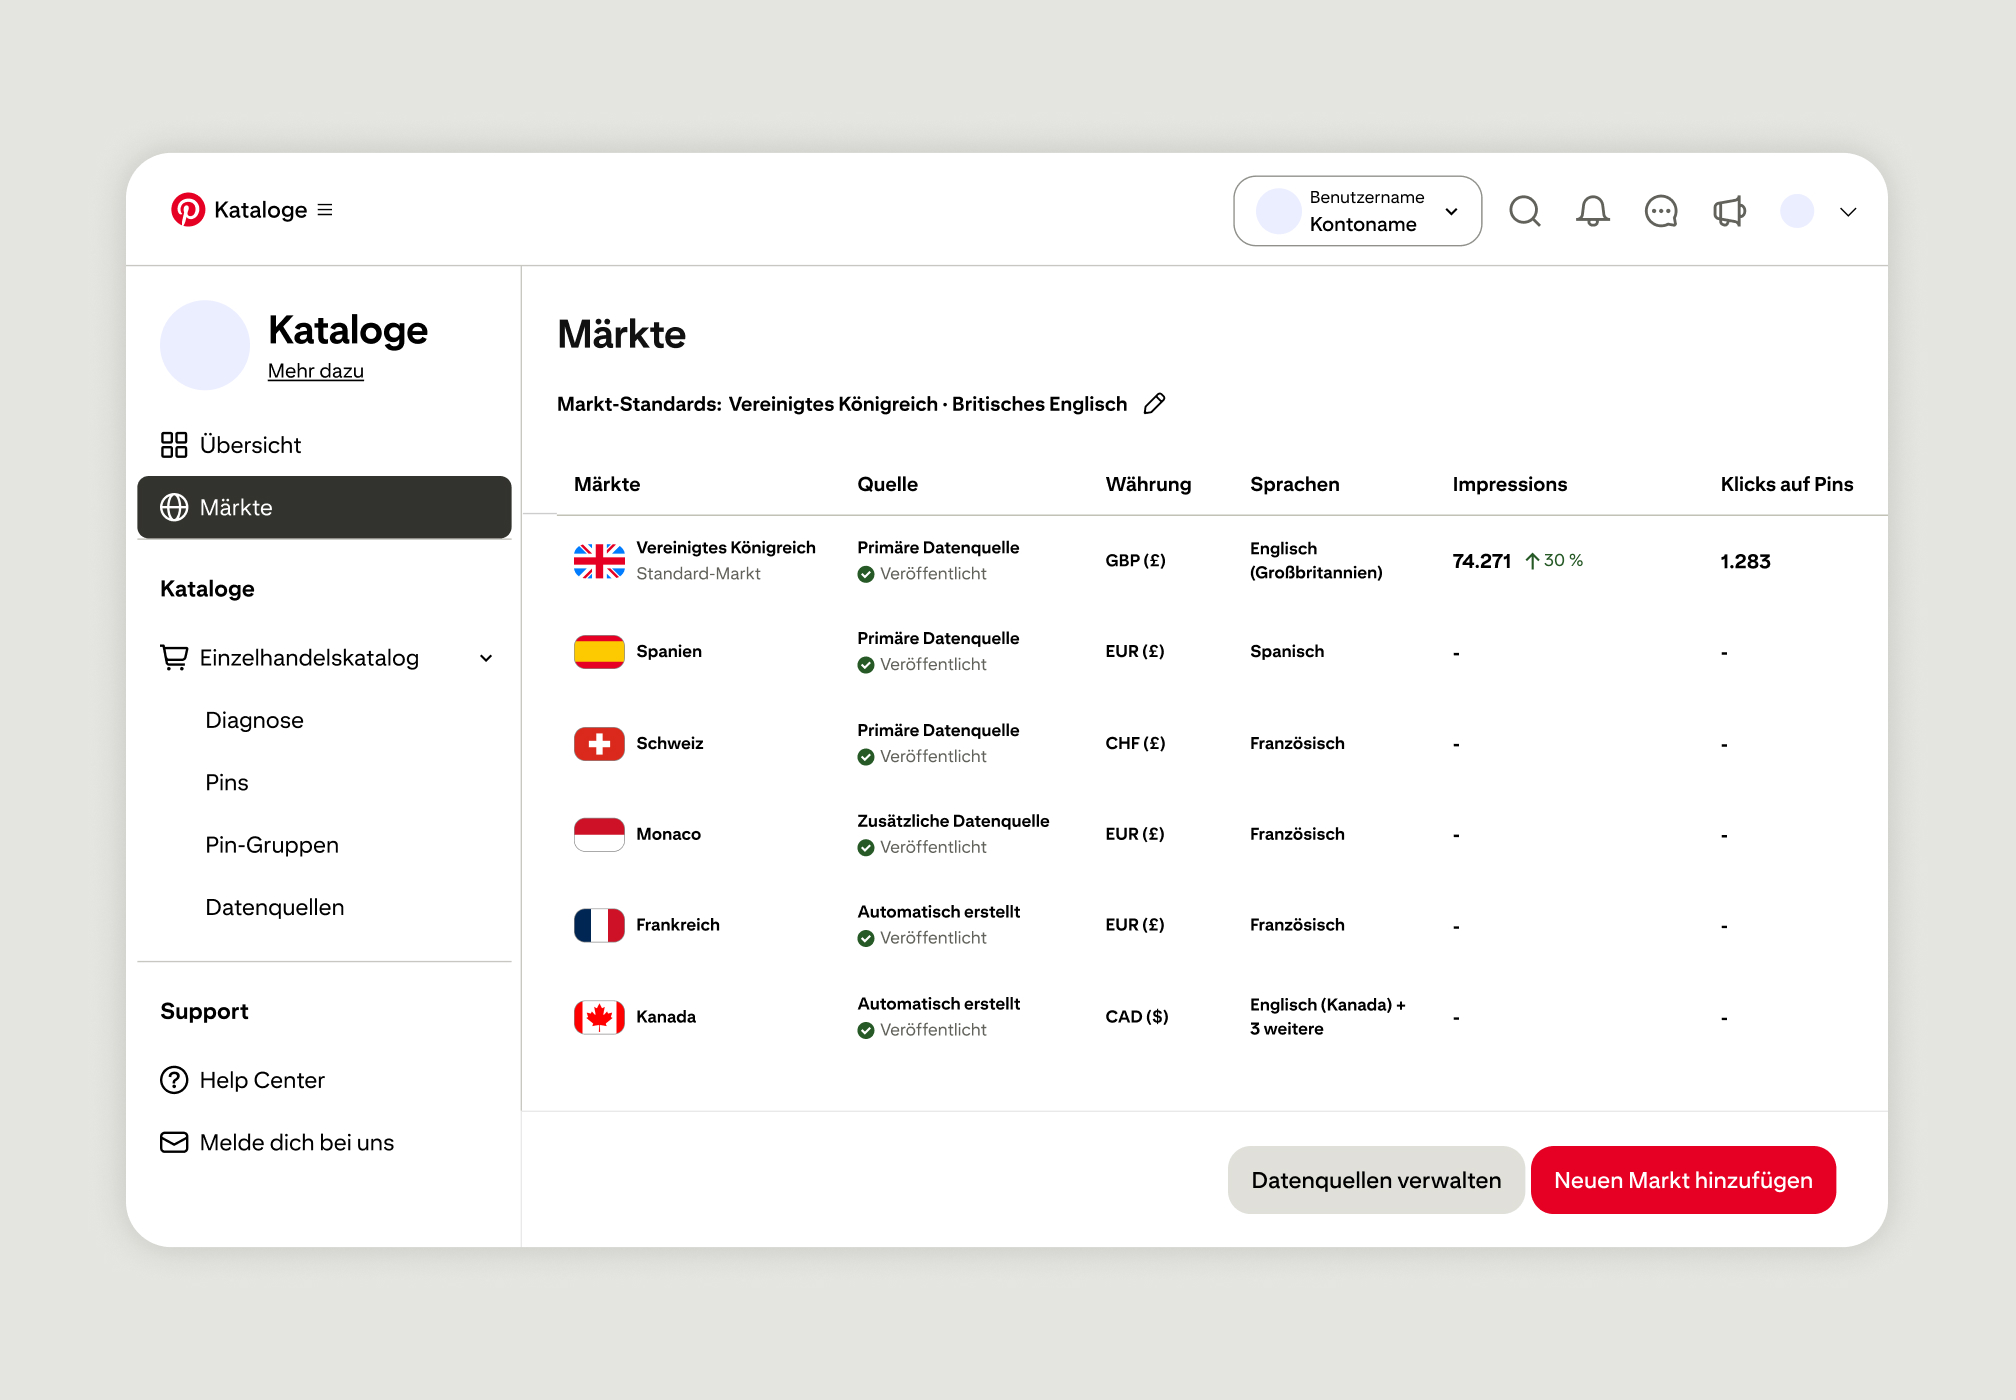
Task: Click the Übersicht grid icon
Action: [174, 445]
